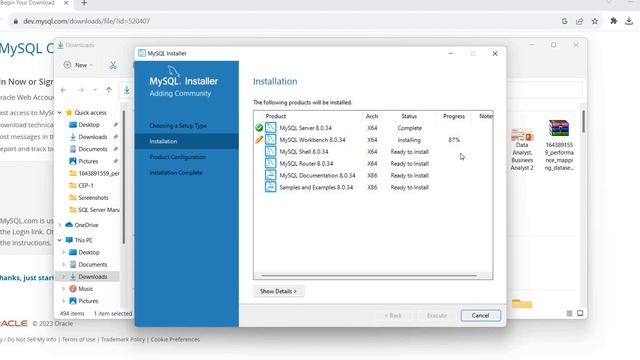This screenshot has width=640, height=360.
Task: Click the Execute button in installer
Action: [437, 315]
